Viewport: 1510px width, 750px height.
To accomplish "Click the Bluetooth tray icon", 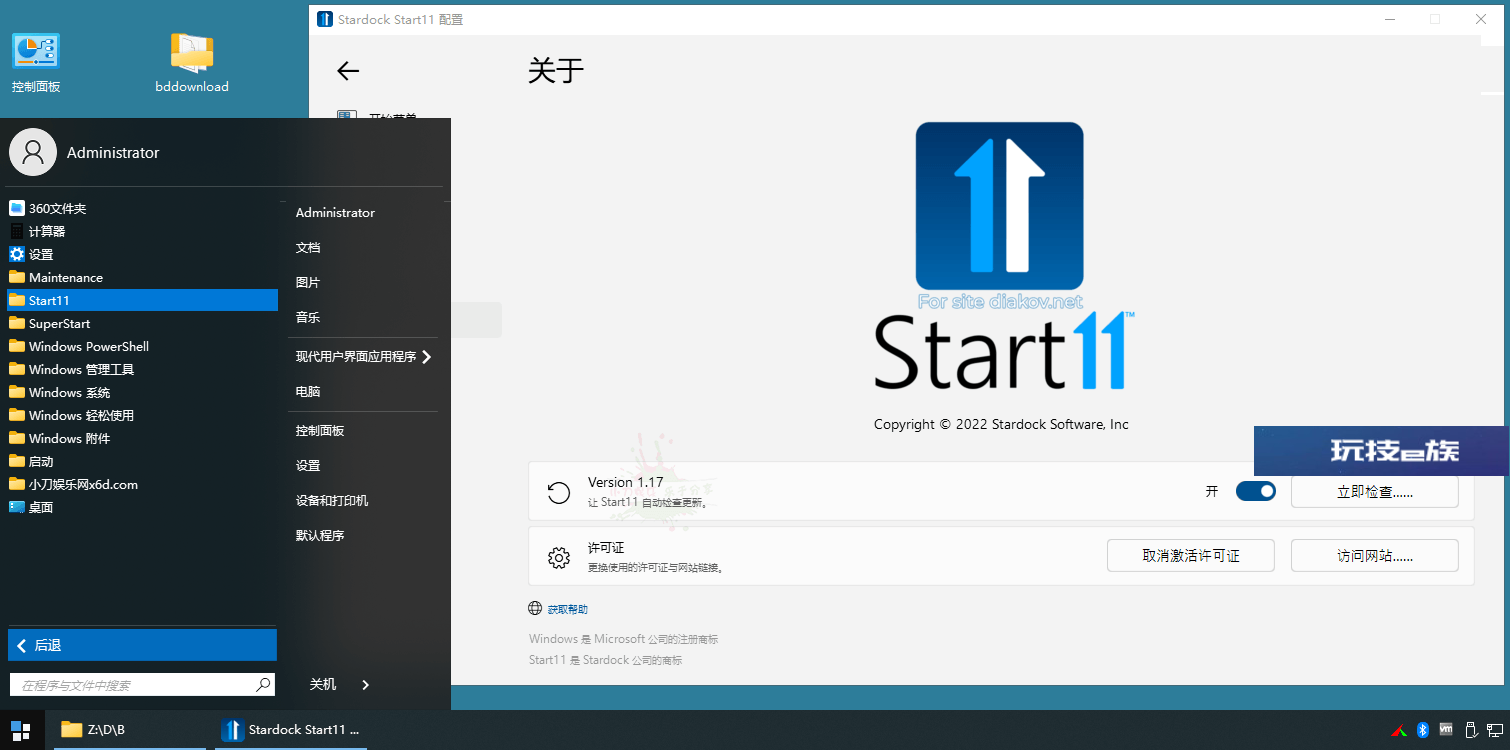I will pyautogui.click(x=1422, y=730).
